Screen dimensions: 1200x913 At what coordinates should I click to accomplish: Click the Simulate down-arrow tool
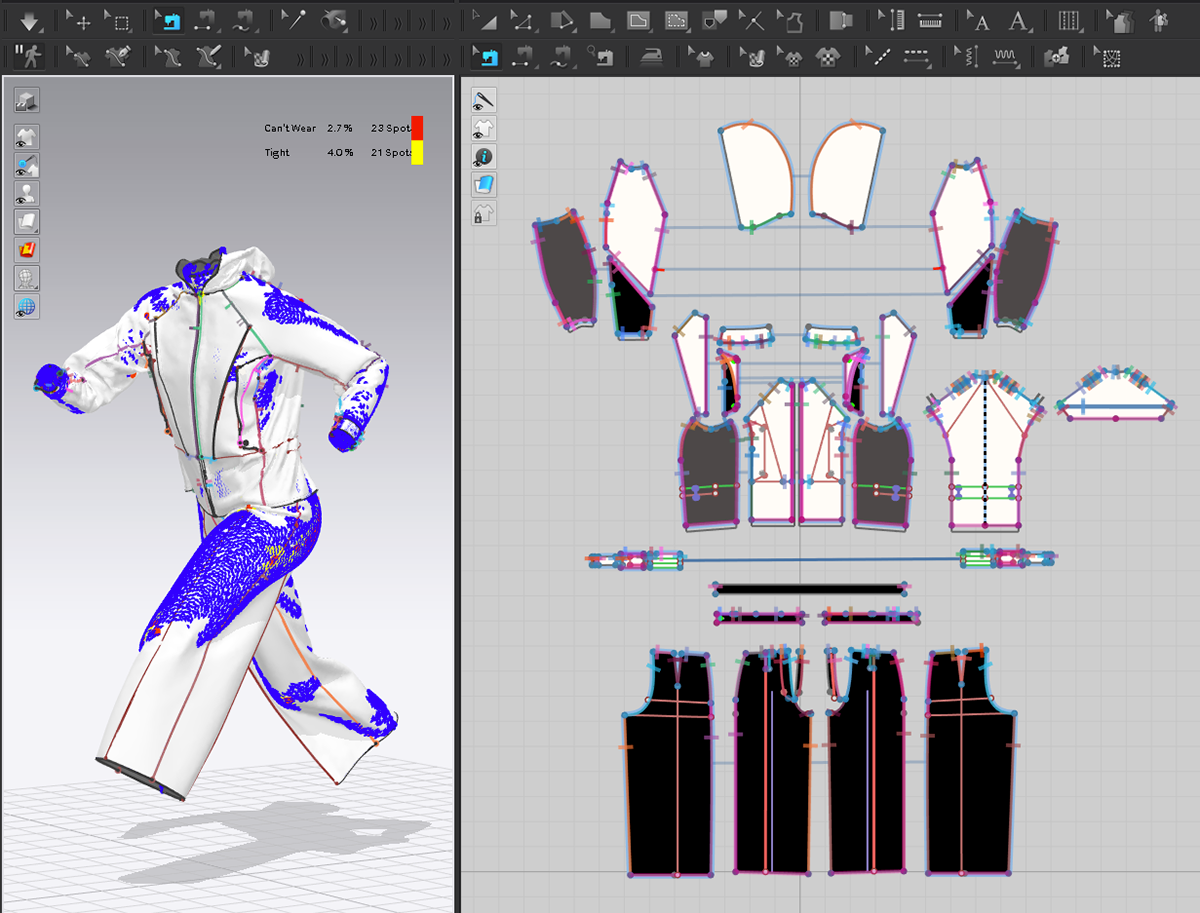point(27,20)
